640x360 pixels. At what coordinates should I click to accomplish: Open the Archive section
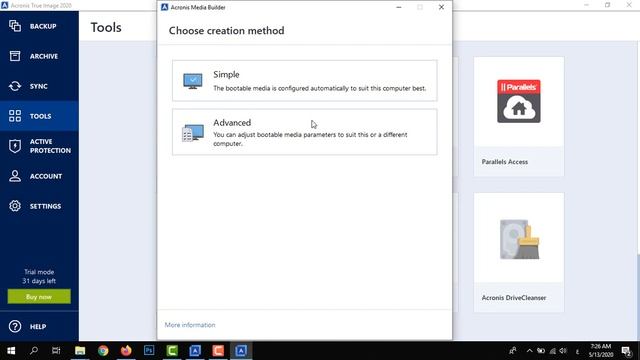click(39, 56)
